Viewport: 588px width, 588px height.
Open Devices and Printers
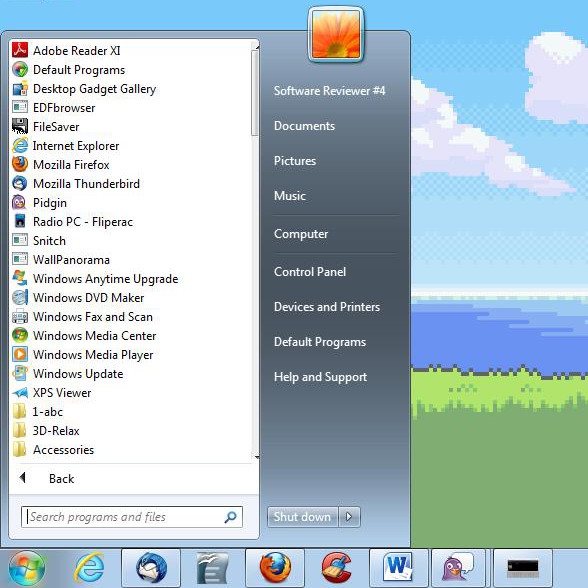(327, 307)
